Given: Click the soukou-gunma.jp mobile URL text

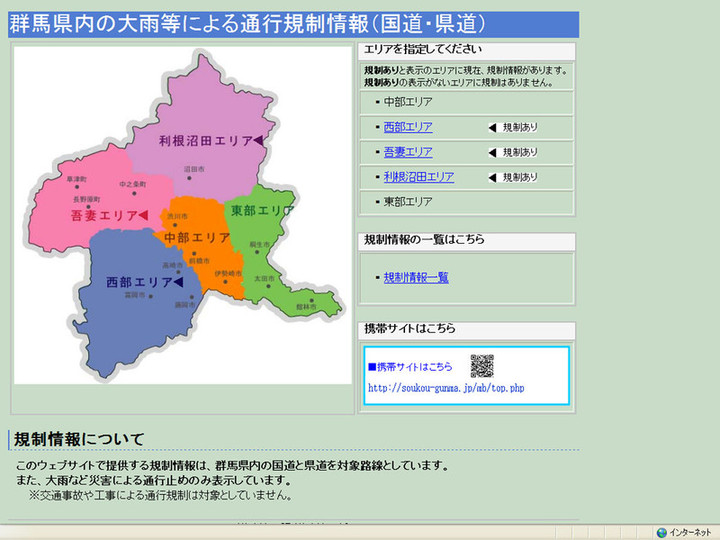Looking at the screenshot, I should 446,388.
